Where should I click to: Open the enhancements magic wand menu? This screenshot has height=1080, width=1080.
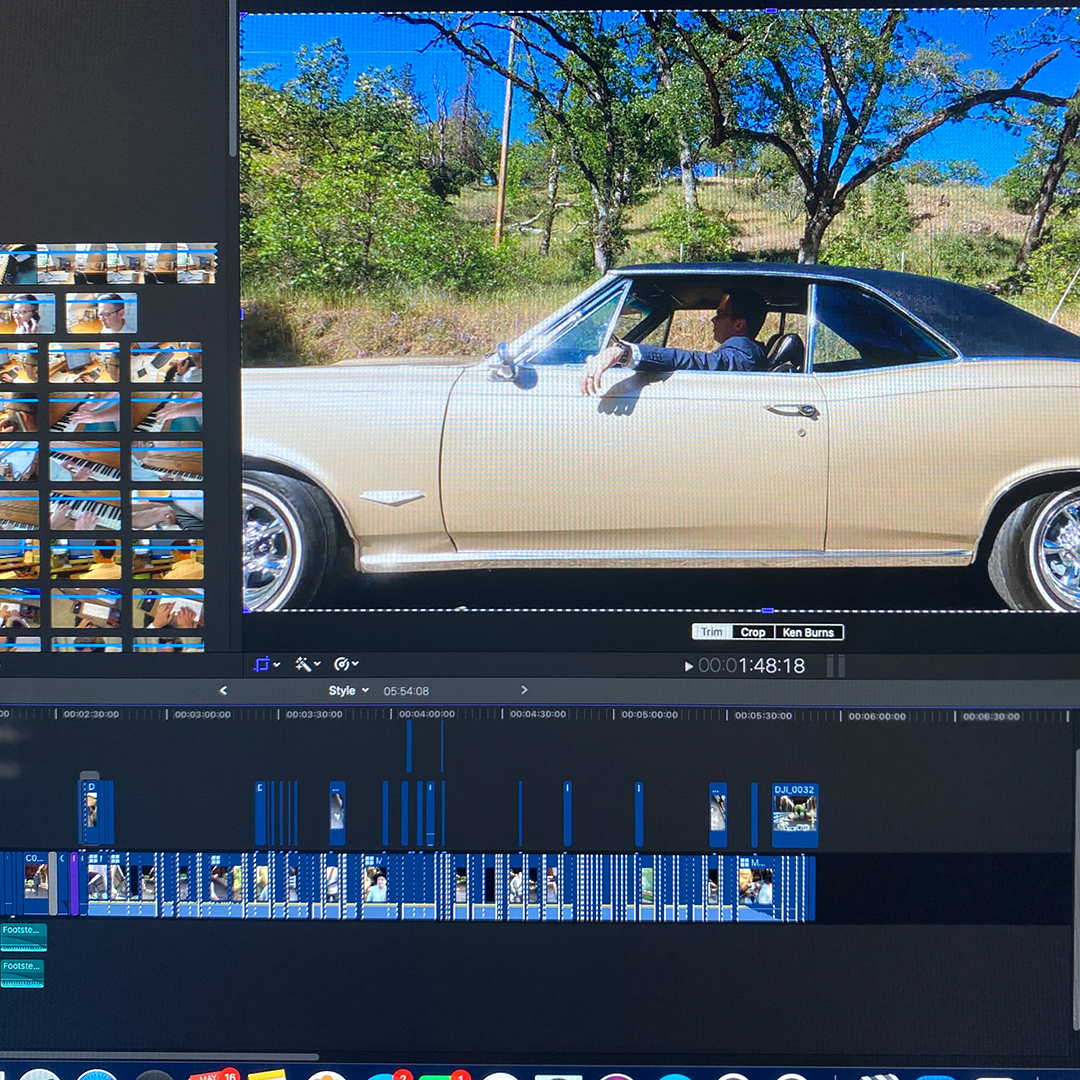[306, 664]
